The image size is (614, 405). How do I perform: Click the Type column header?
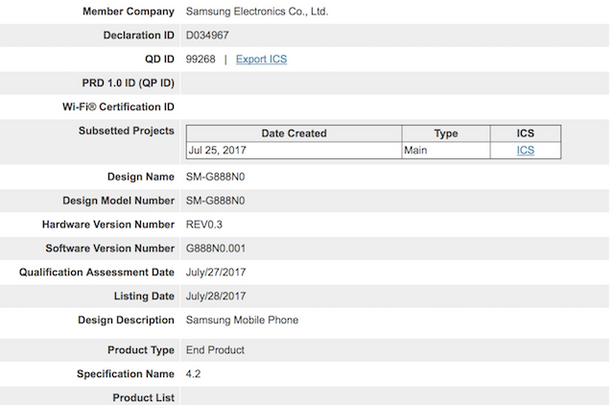click(446, 133)
